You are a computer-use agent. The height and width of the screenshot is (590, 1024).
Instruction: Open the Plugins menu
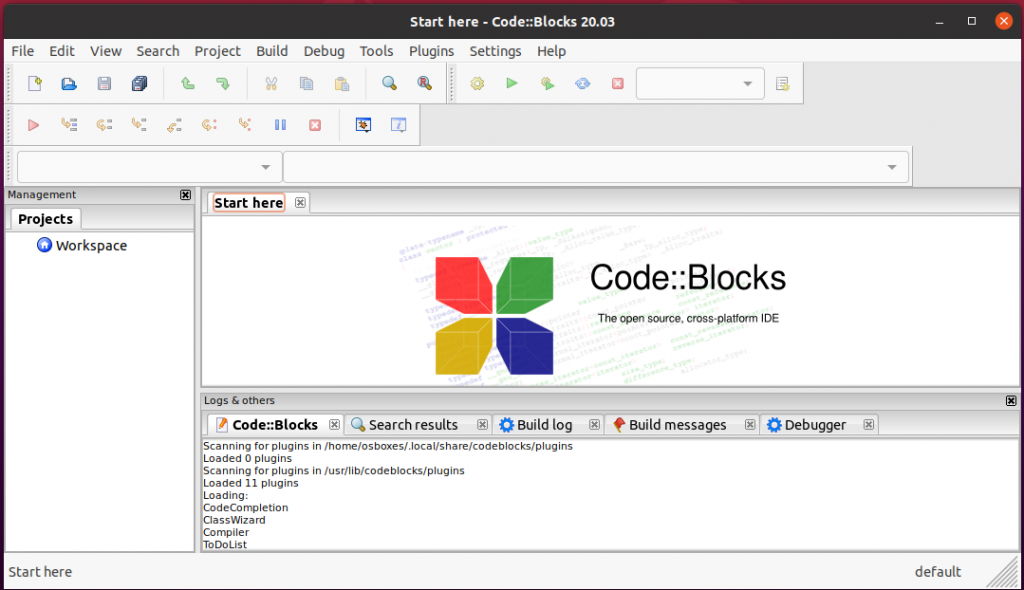click(432, 51)
